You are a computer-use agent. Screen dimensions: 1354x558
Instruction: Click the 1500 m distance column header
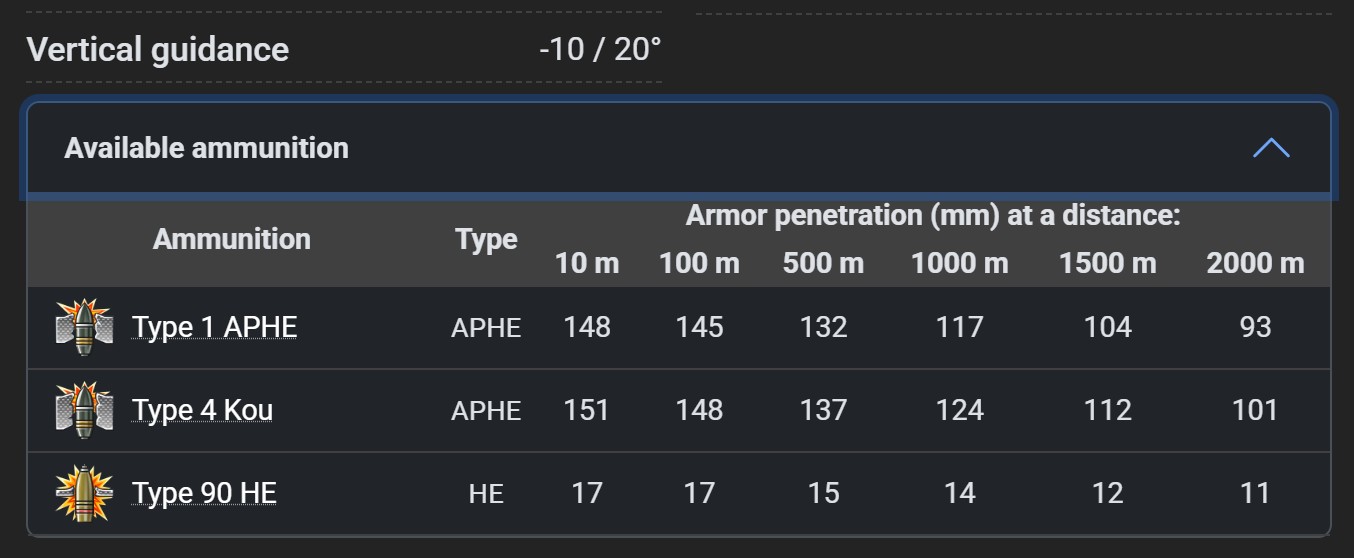[x=1107, y=263]
